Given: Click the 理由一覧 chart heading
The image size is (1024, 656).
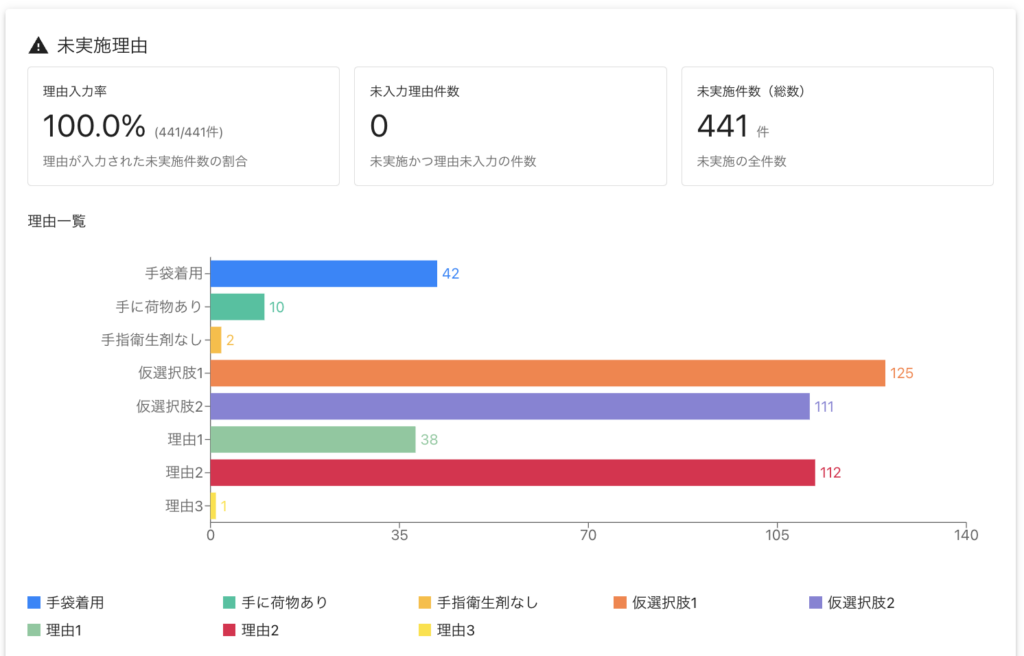Looking at the screenshot, I should 57,221.
